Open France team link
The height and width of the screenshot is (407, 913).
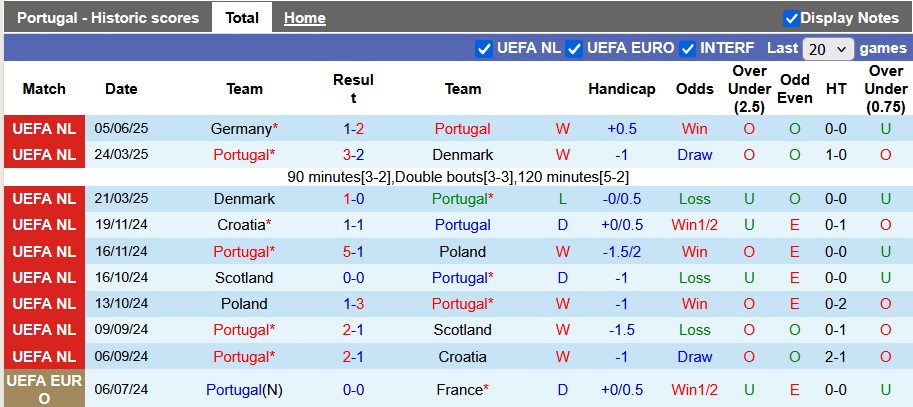click(x=461, y=390)
